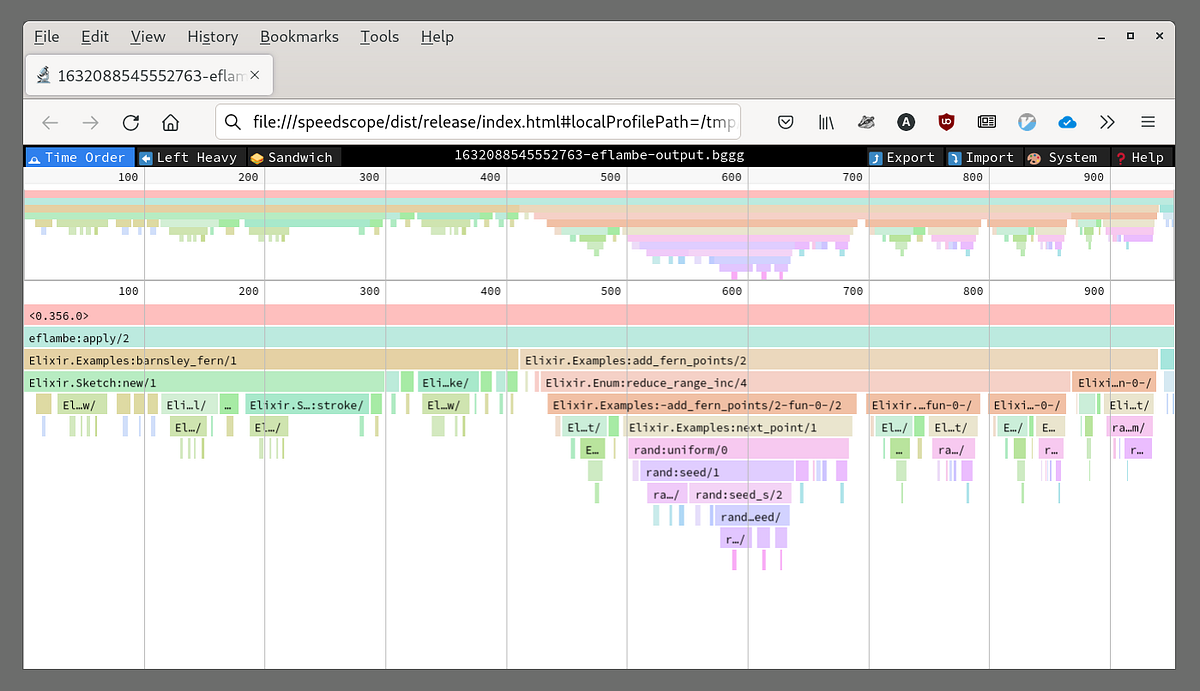The height and width of the screenshot is (691, 1200).
Task: Click the blue cloud checkmark extension icon
Action: 1067,122
